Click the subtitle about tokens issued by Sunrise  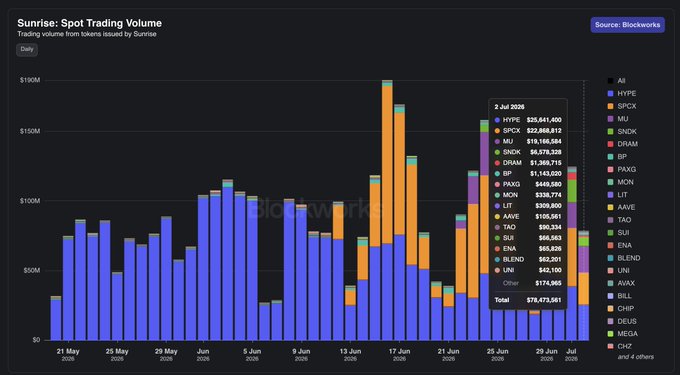87,34
